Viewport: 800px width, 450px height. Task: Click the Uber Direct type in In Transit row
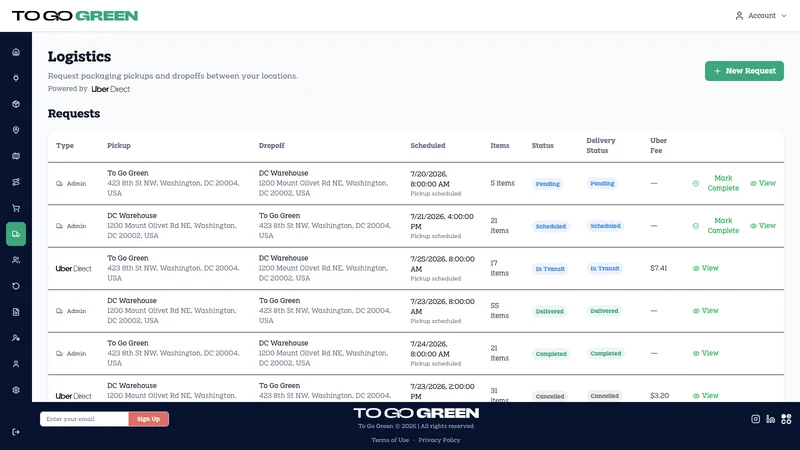[x=73, y=268]
